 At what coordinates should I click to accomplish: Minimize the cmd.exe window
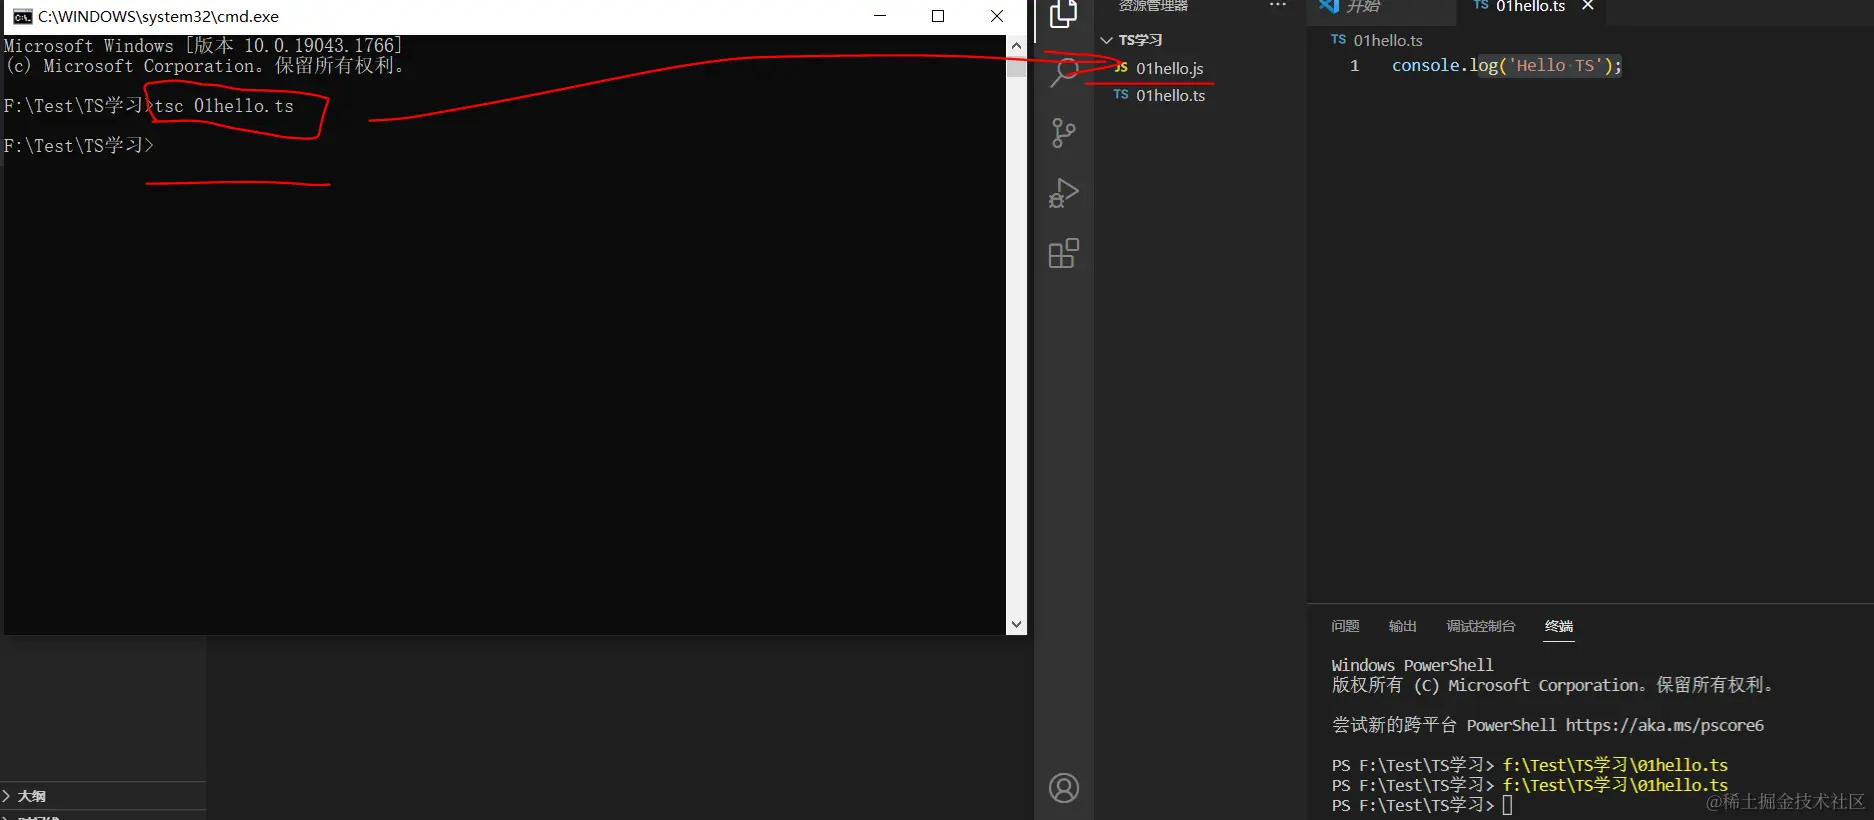(x=880, y=16)
